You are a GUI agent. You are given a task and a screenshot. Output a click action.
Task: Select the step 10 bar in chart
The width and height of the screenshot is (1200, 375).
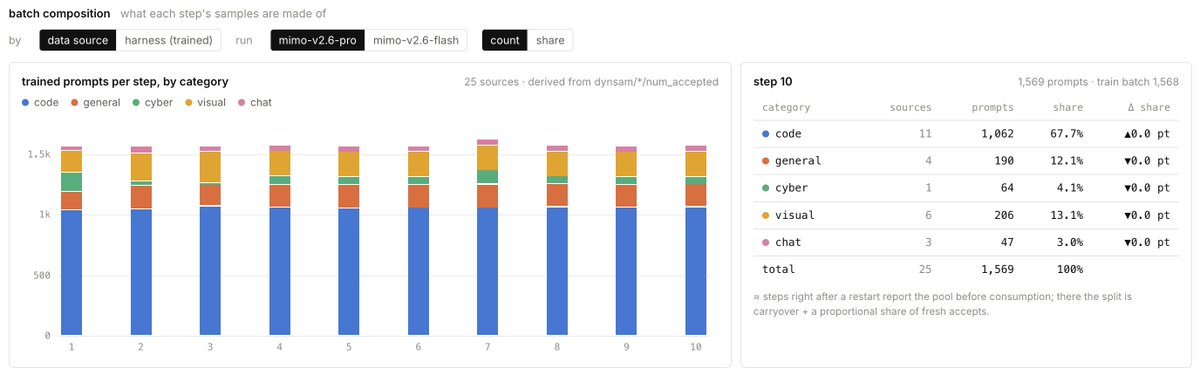(696, 240)
